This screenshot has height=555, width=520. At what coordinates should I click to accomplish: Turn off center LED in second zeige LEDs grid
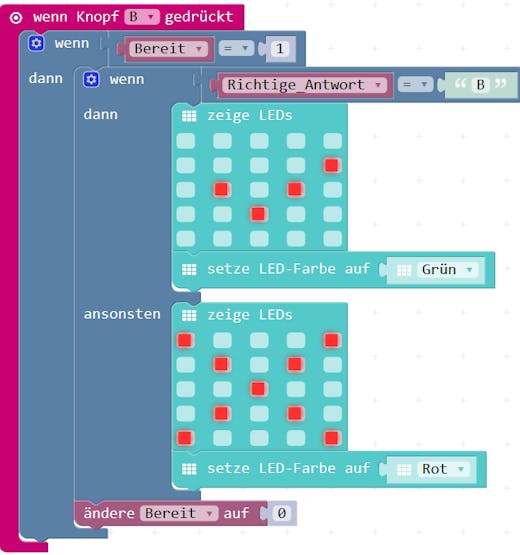tap(258, 389)
